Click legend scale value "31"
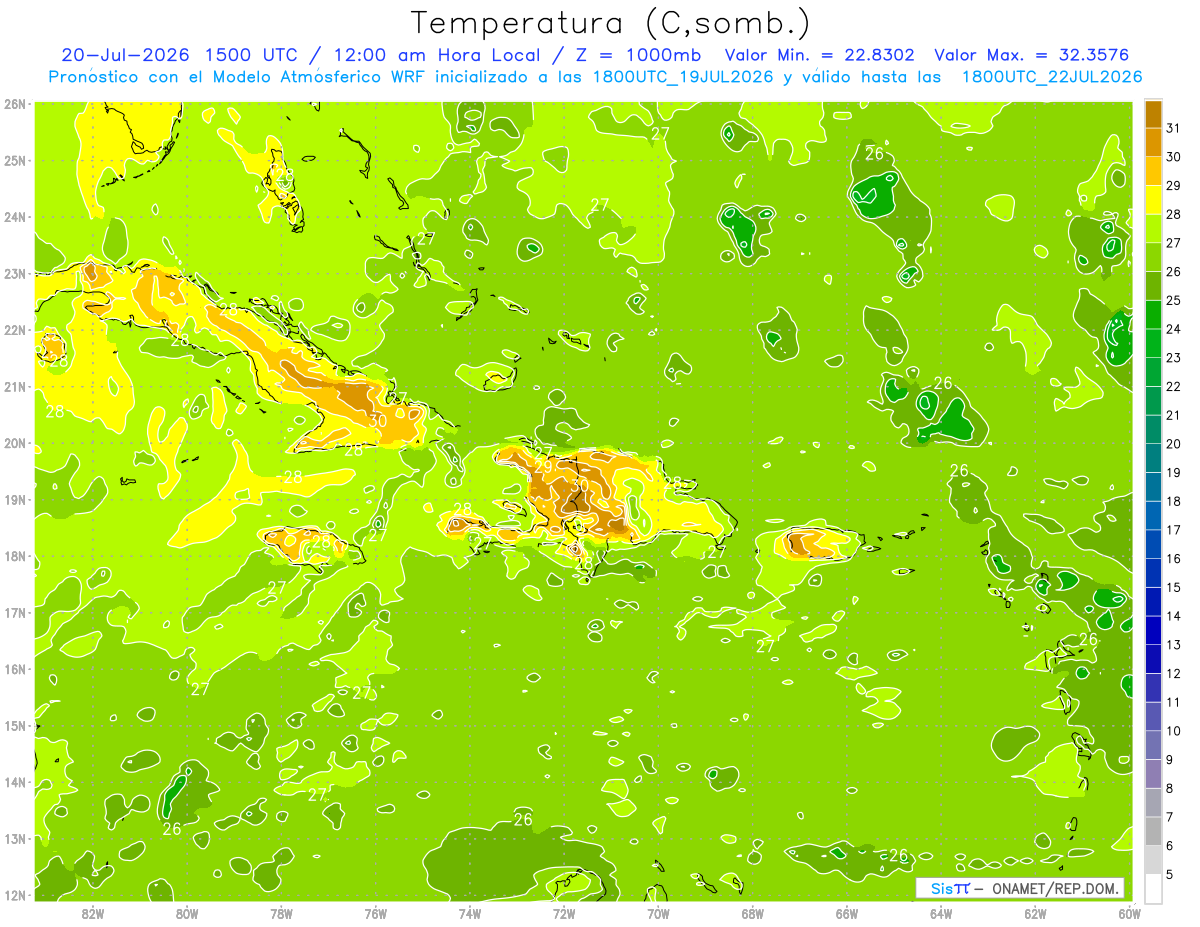This screenshot has width=1200, height=927. [x=1173, y=128]
